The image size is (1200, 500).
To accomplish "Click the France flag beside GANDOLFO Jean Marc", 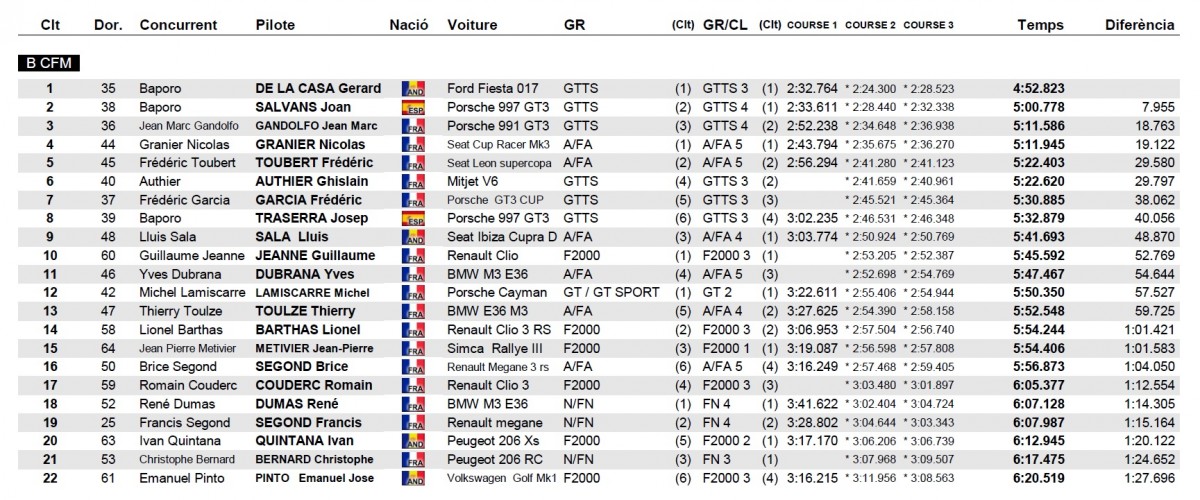I will pyautogui.click(x=412, y=126).
